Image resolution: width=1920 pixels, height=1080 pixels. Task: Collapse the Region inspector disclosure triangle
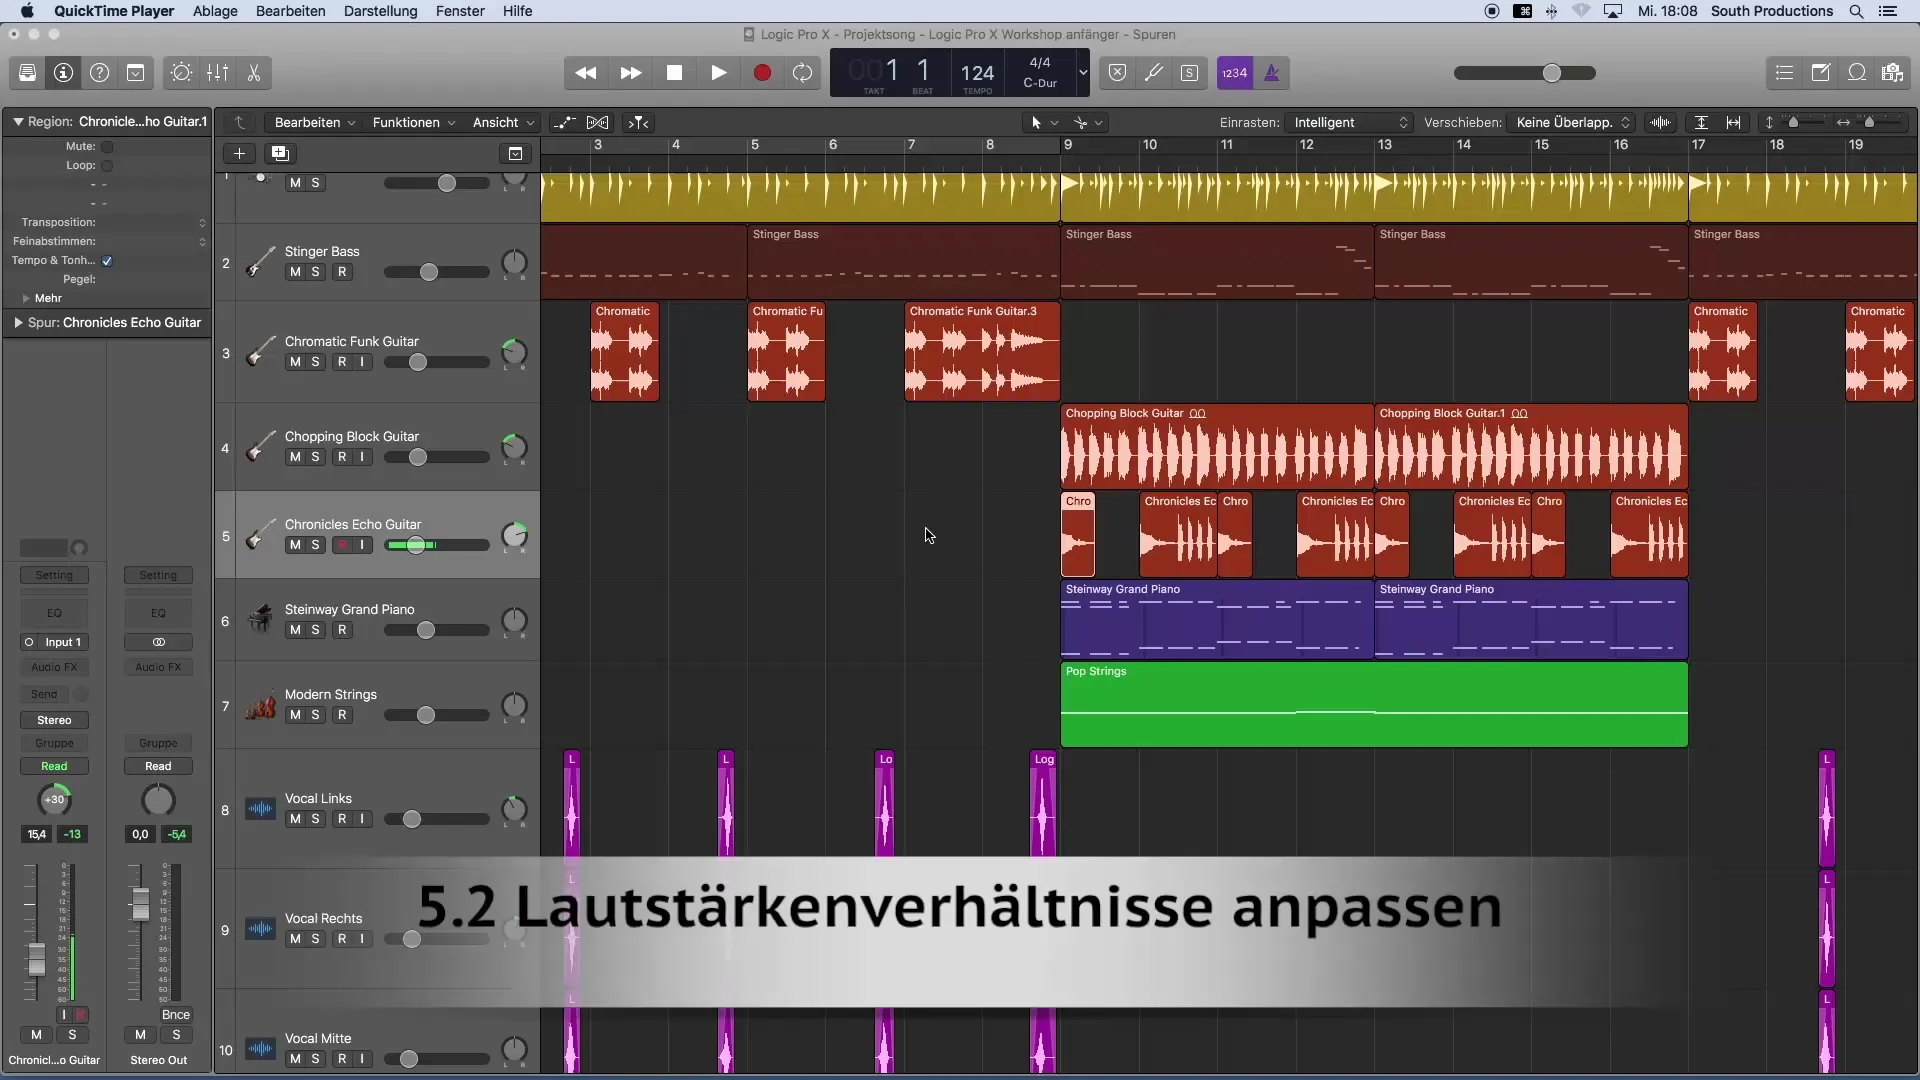(x=18, y=122)
